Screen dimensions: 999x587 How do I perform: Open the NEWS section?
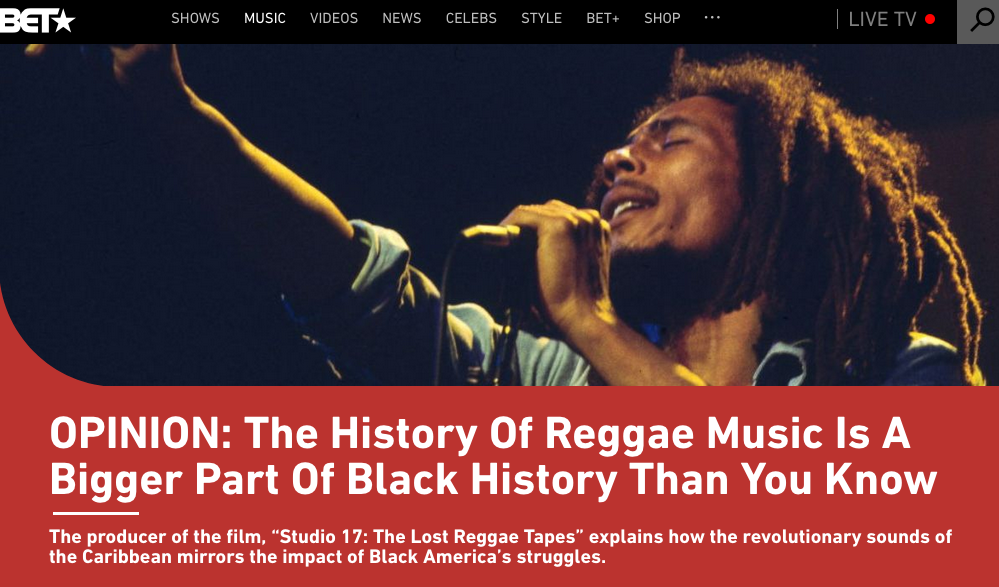tap(401, 18)
